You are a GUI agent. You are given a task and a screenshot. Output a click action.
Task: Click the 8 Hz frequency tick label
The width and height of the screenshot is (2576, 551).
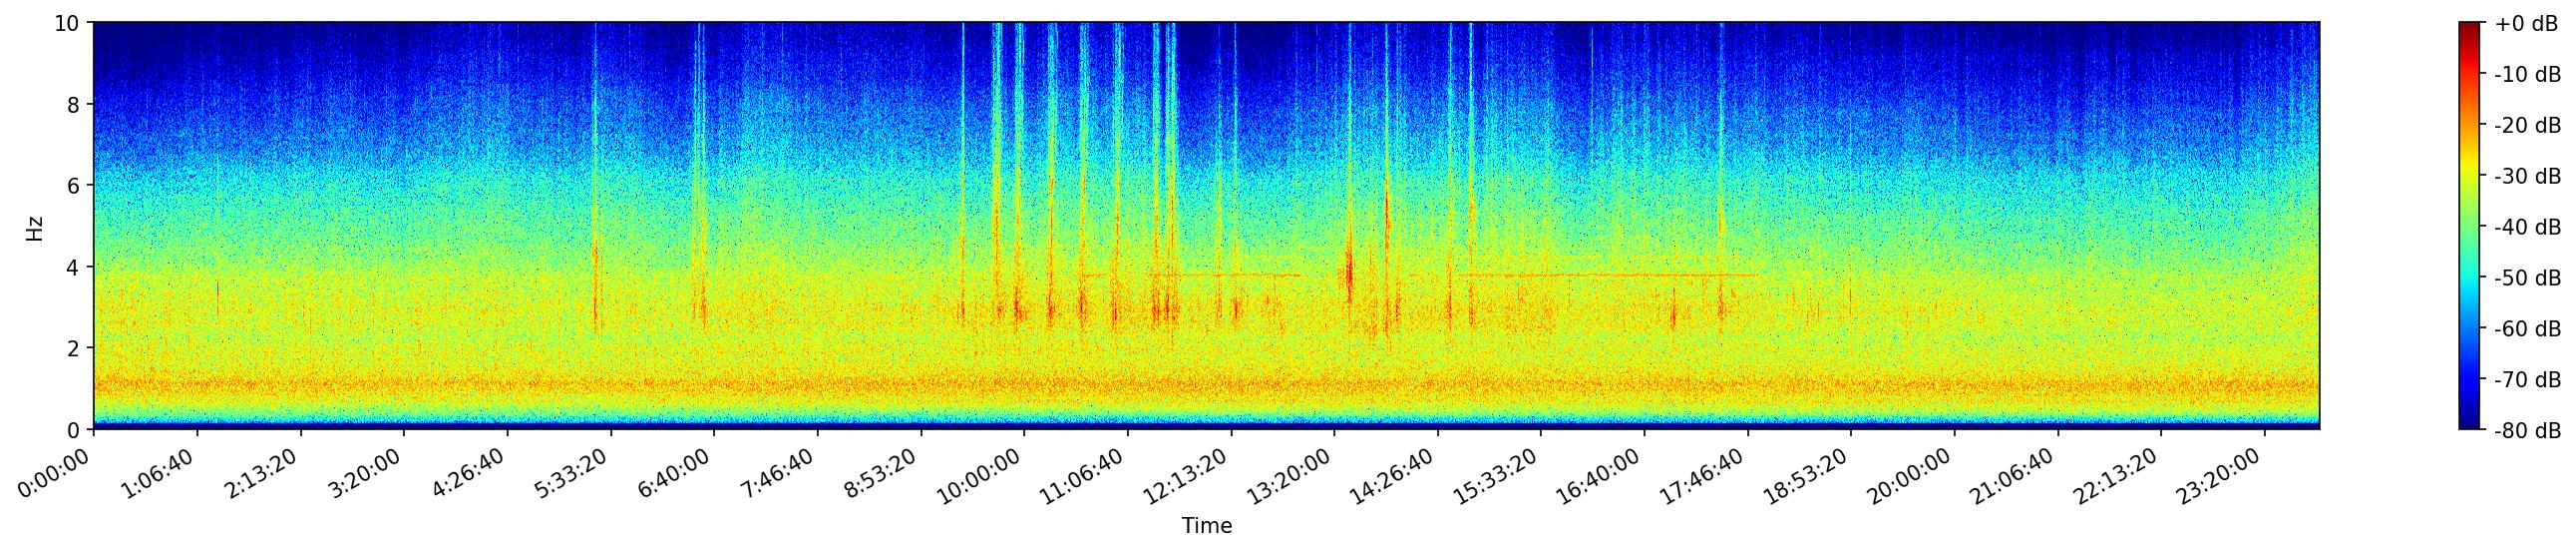[75, 104]
